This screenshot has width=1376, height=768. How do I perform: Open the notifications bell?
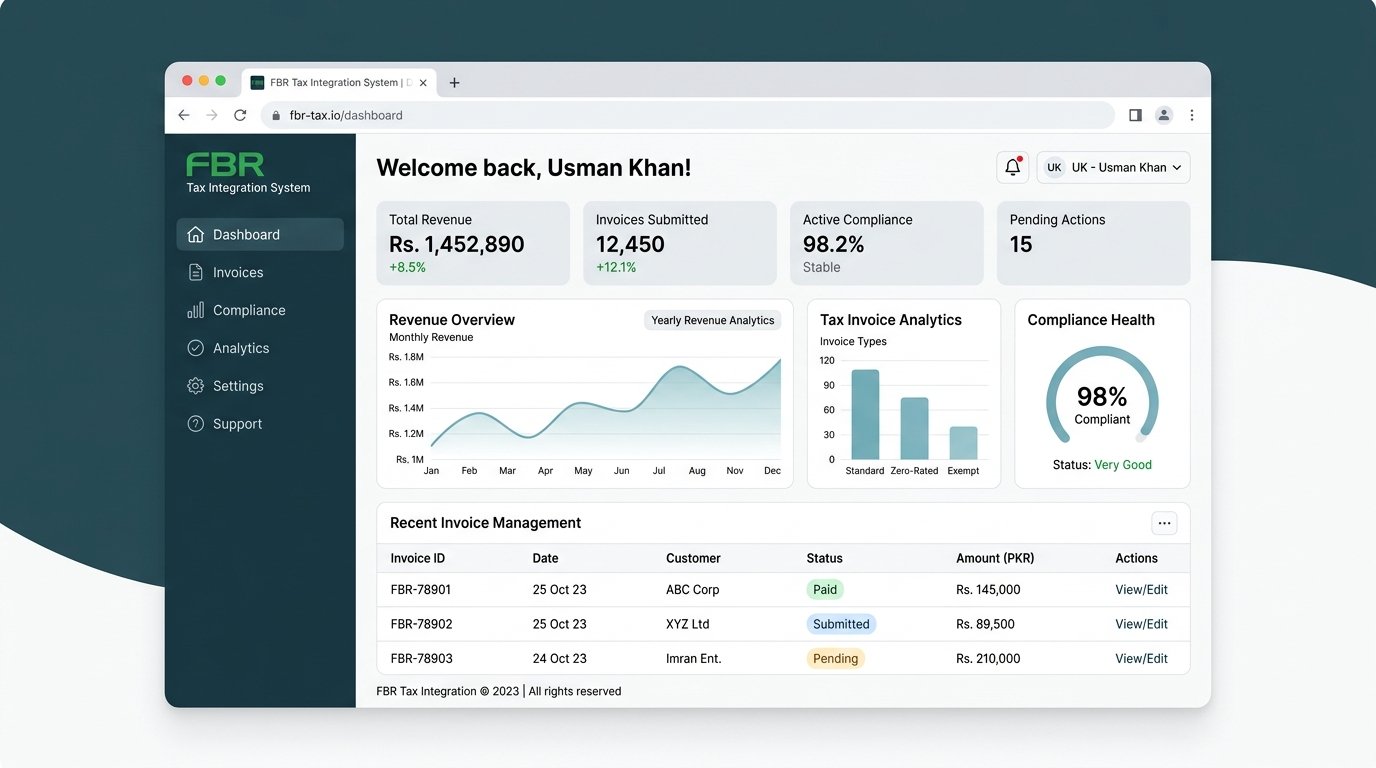pyautogui.click(x=1012, y=167)
